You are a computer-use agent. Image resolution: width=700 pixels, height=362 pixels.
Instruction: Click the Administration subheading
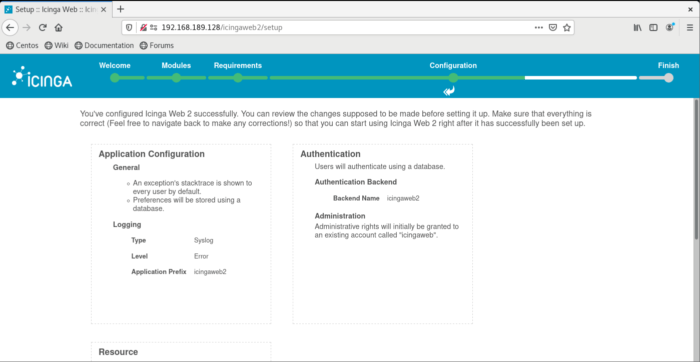coord(340,216)
